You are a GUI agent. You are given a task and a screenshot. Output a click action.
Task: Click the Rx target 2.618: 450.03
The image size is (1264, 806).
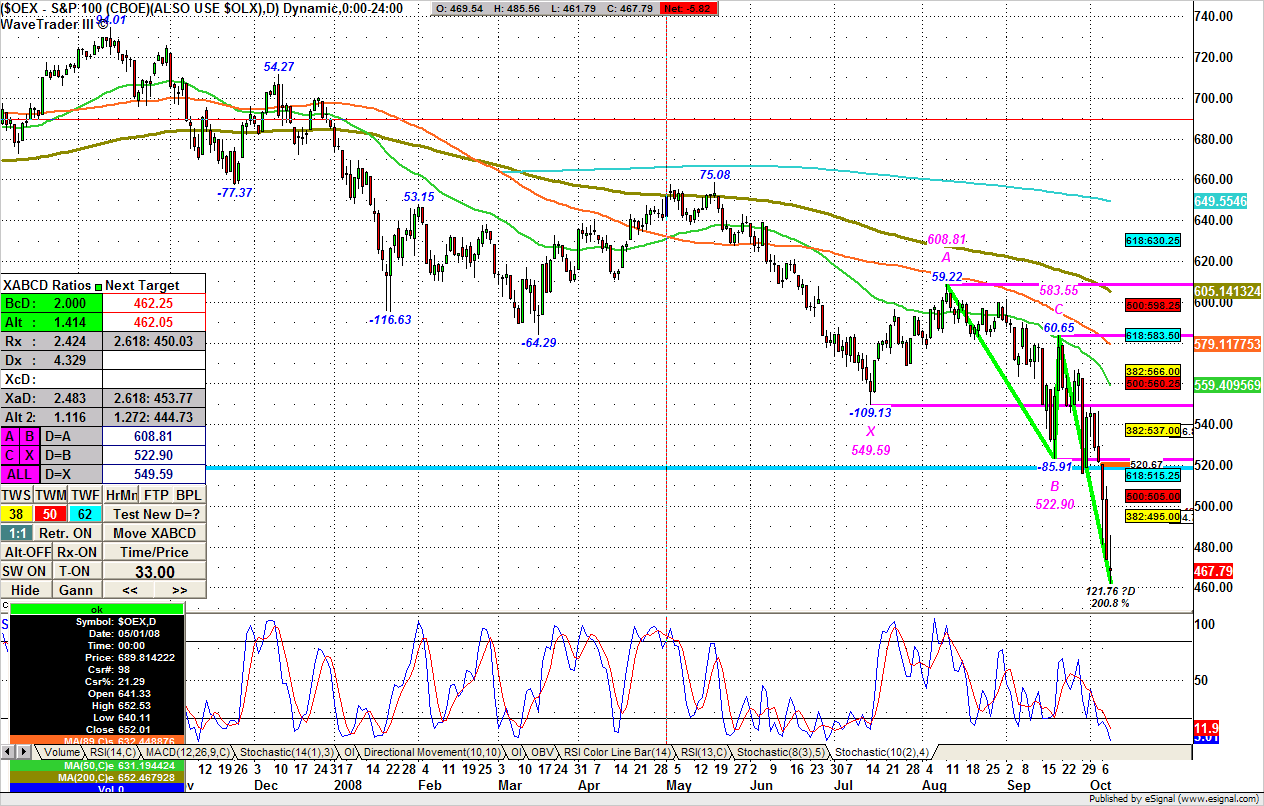[155, 341]
